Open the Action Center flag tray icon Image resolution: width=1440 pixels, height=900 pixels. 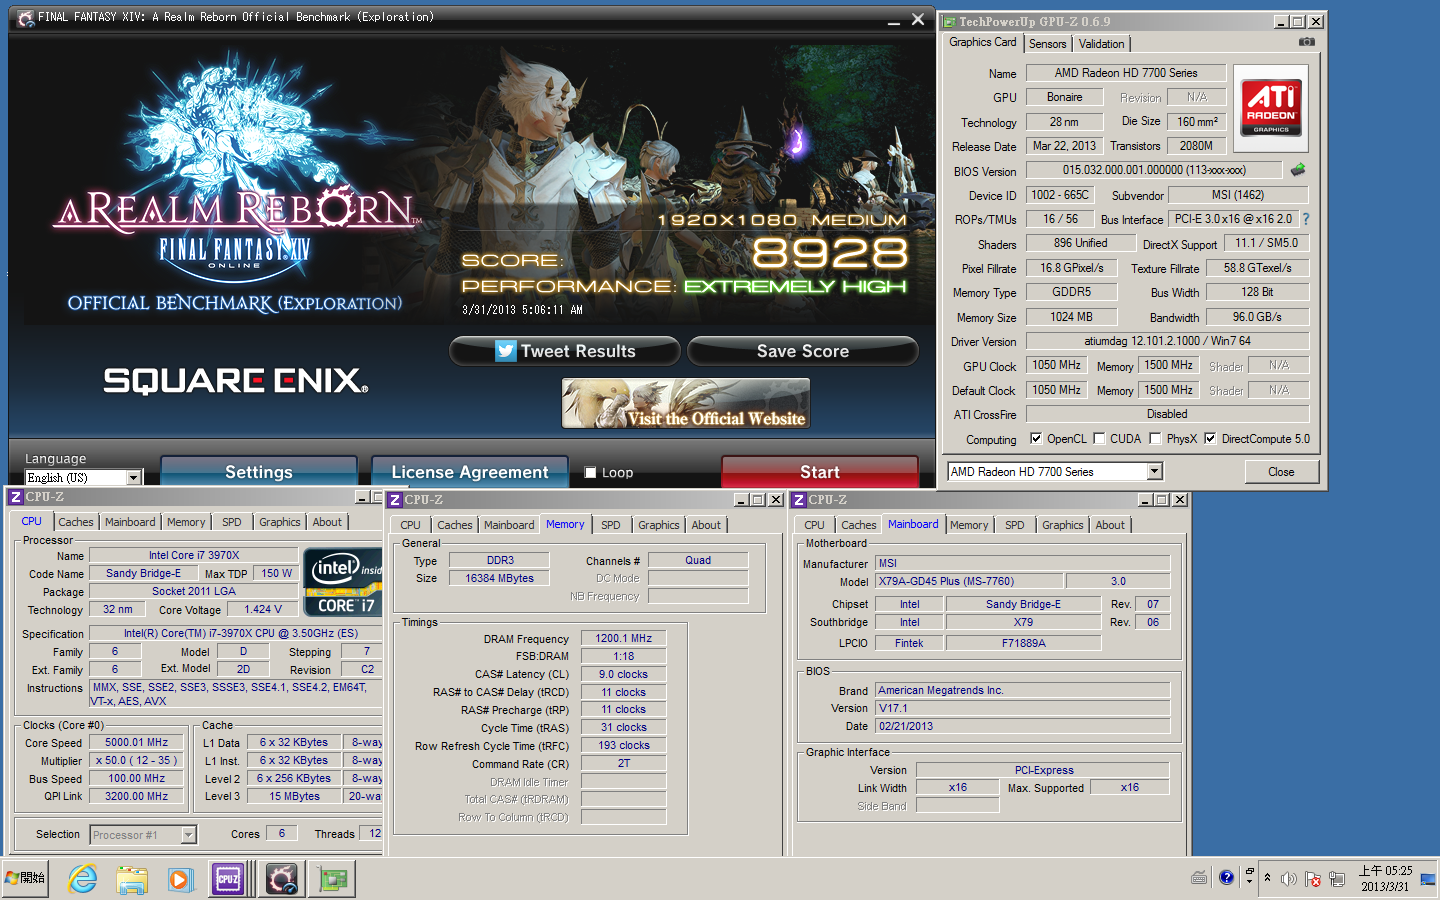[1312, 879]
